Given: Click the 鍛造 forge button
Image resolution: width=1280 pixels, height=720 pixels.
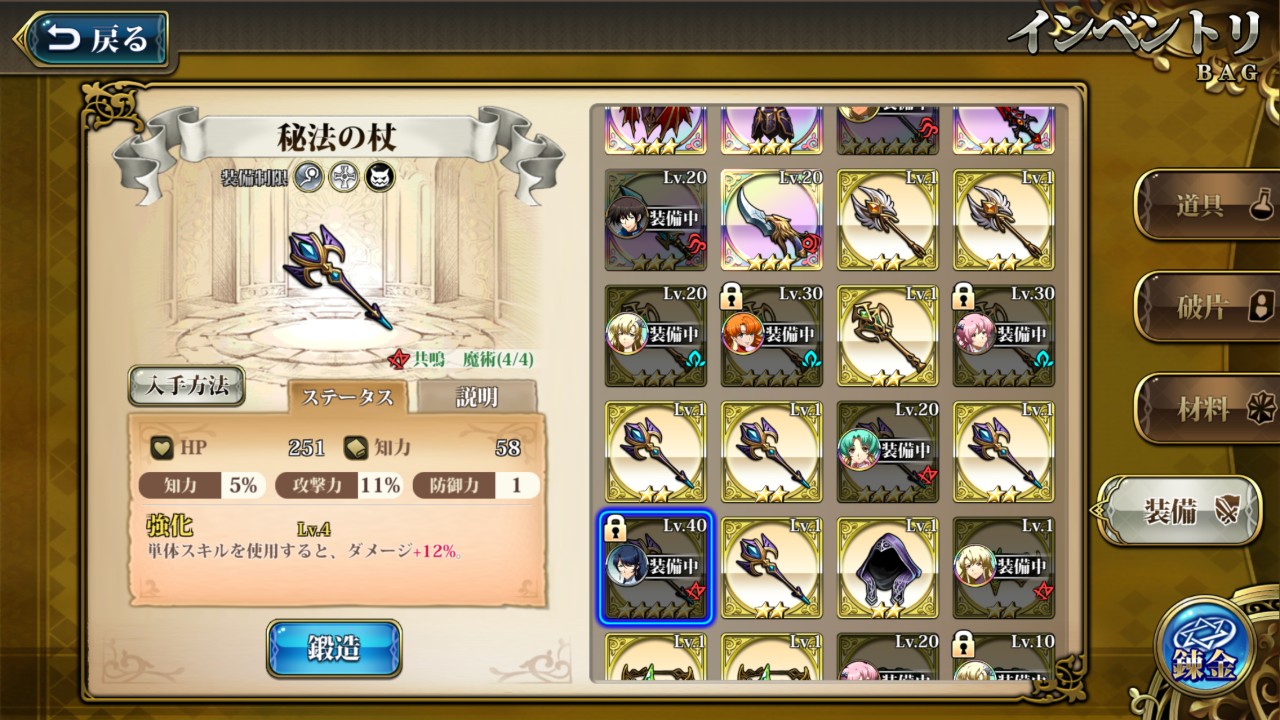Looking at the screenshot, I should click(334, 648).
